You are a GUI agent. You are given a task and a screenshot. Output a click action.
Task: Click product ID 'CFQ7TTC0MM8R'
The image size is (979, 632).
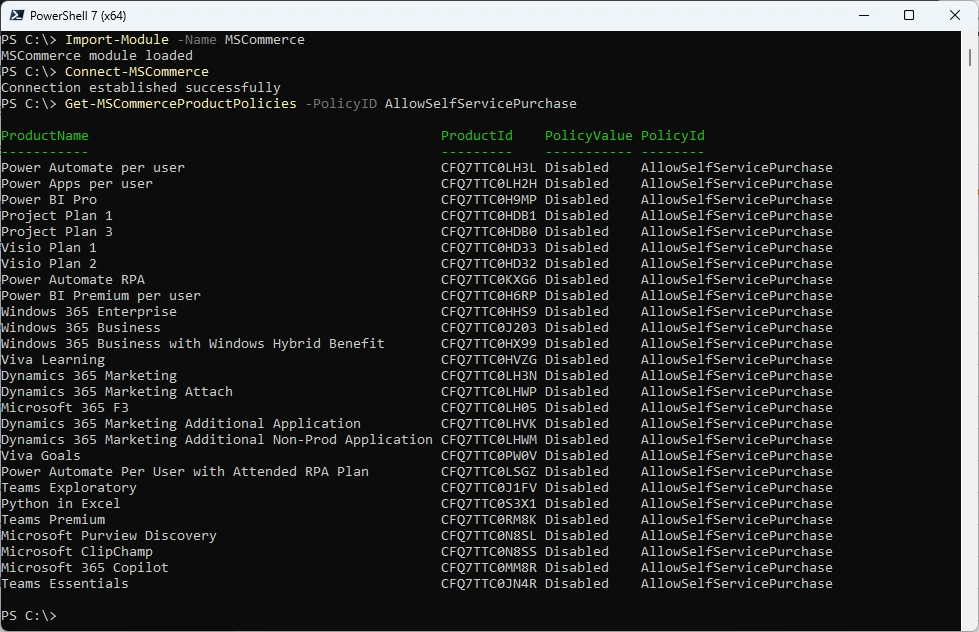(489, 568)
